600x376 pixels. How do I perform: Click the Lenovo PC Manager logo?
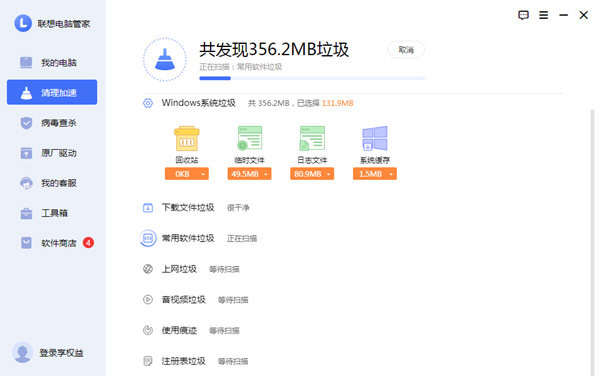pyautogui.click(x=23, y=23)
